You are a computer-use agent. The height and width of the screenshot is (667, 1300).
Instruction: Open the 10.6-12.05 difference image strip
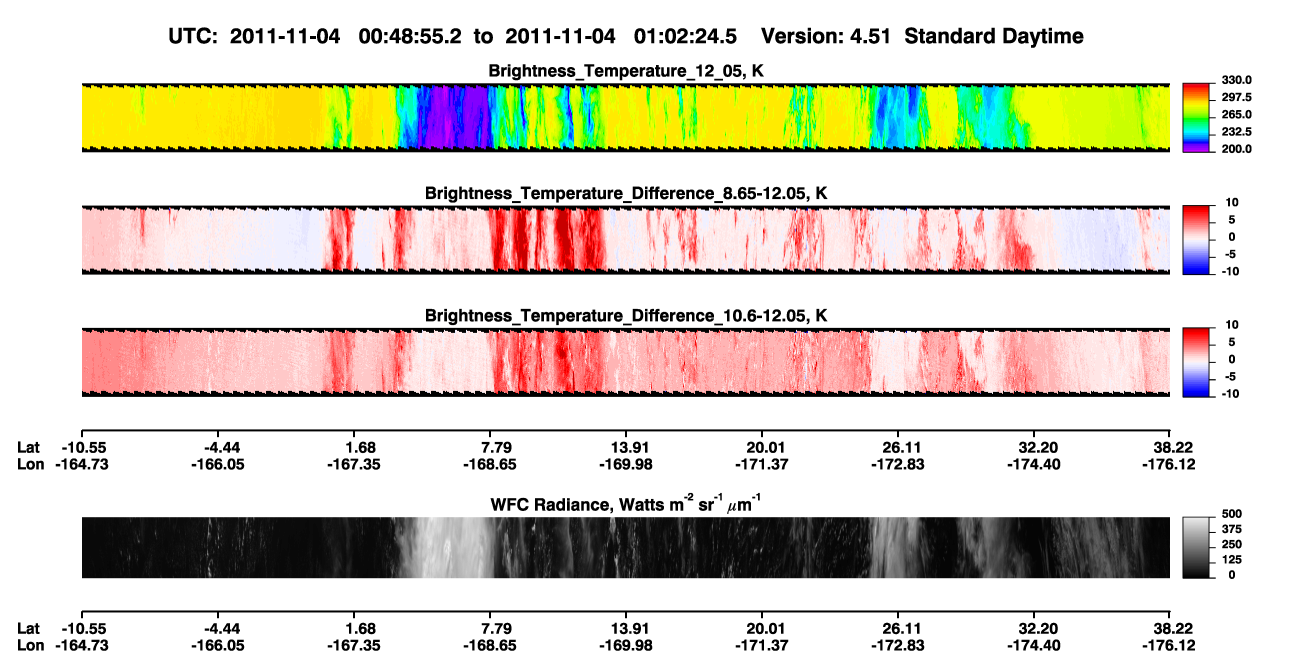[625, 362]
